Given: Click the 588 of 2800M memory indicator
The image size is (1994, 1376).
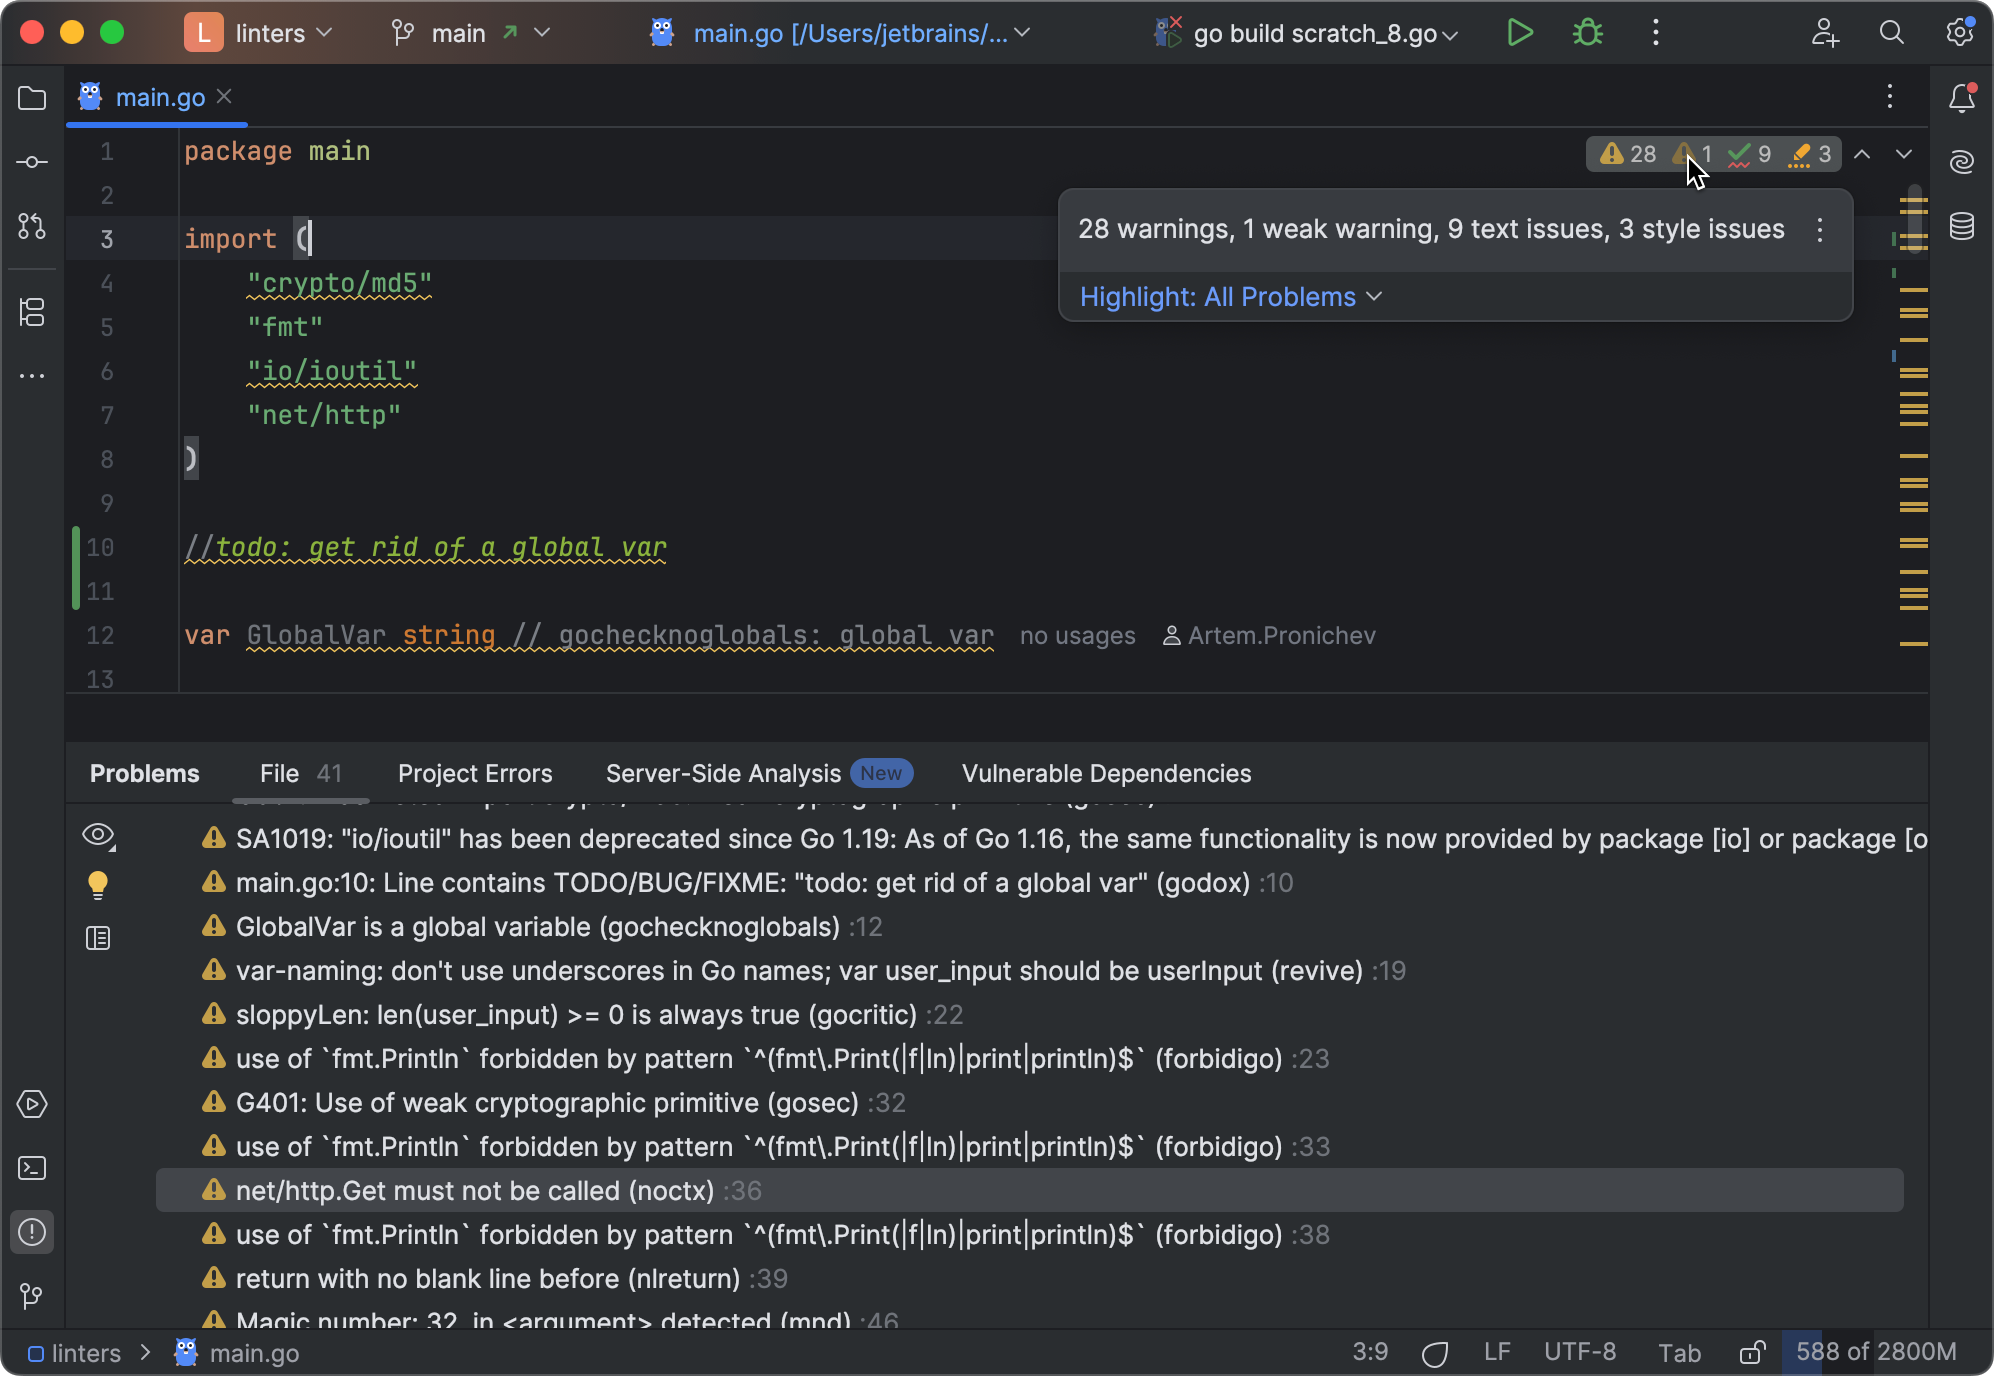Looking at the screenshot, I should (x=1874, y=1352).
